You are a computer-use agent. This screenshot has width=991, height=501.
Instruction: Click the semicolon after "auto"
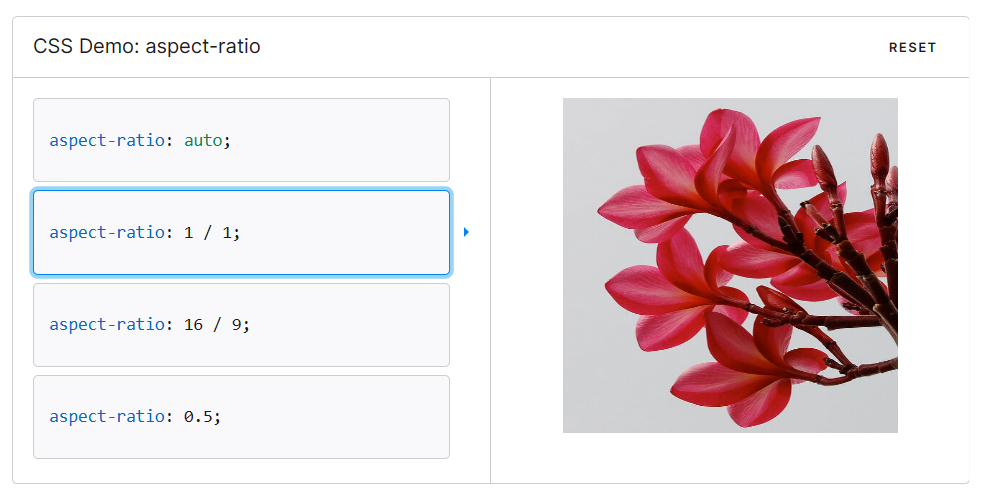coord(227,140)
